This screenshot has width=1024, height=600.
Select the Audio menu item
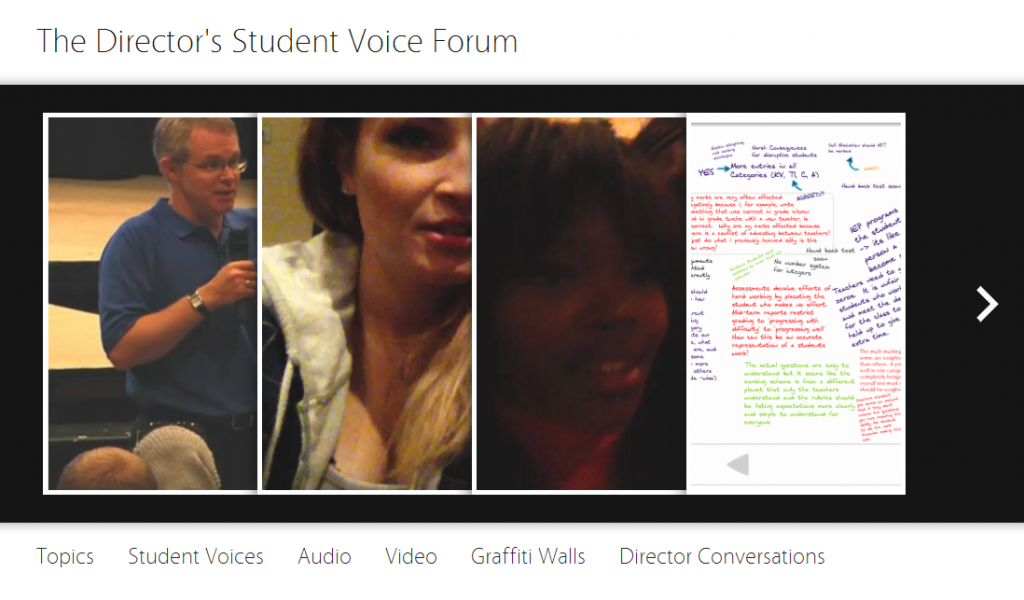coord(324,557)
